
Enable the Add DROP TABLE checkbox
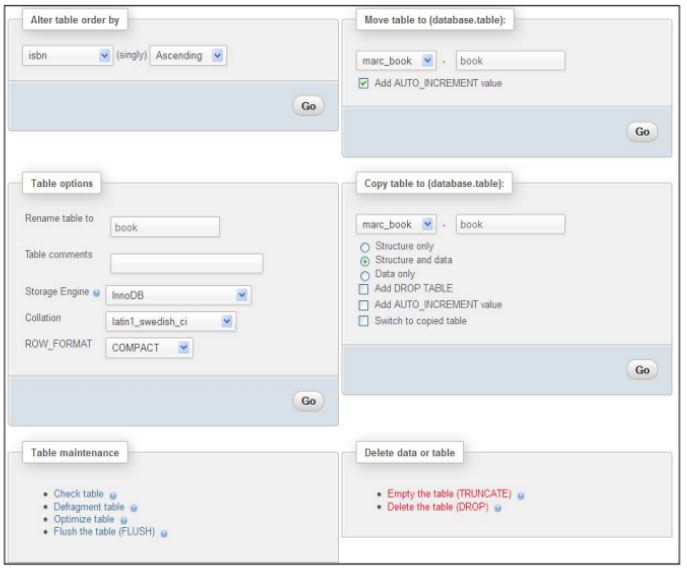[x=365, y=289]
